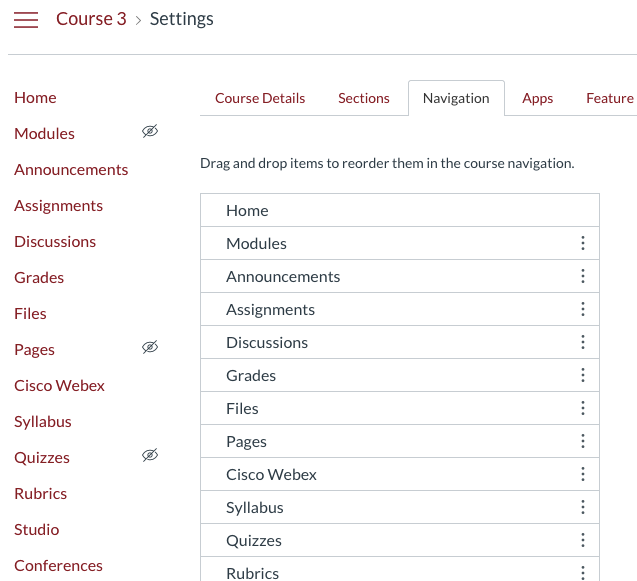Click kebab icon on Syllabus row
Image resolution: width=637 pixels, height=581 pixels.
(x=582, y=507)
